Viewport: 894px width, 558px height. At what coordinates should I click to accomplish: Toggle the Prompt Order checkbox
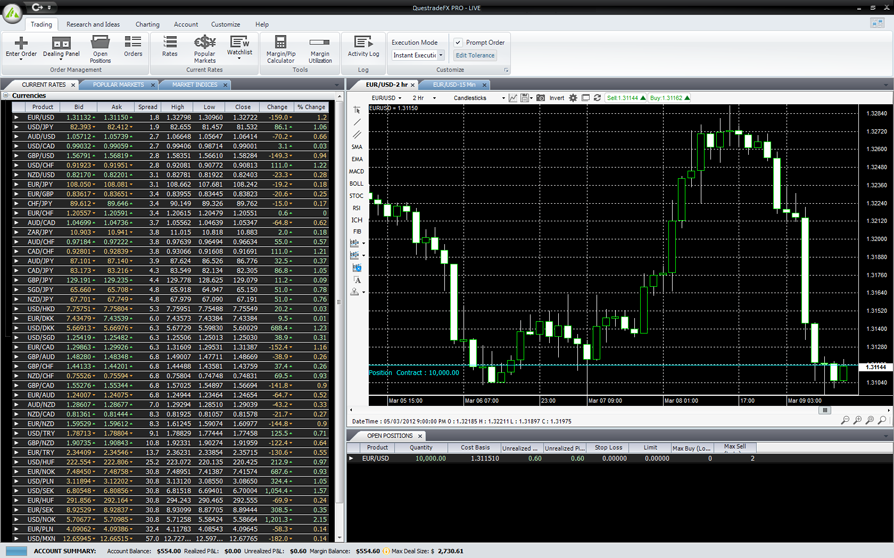click(x=458, y=42)
